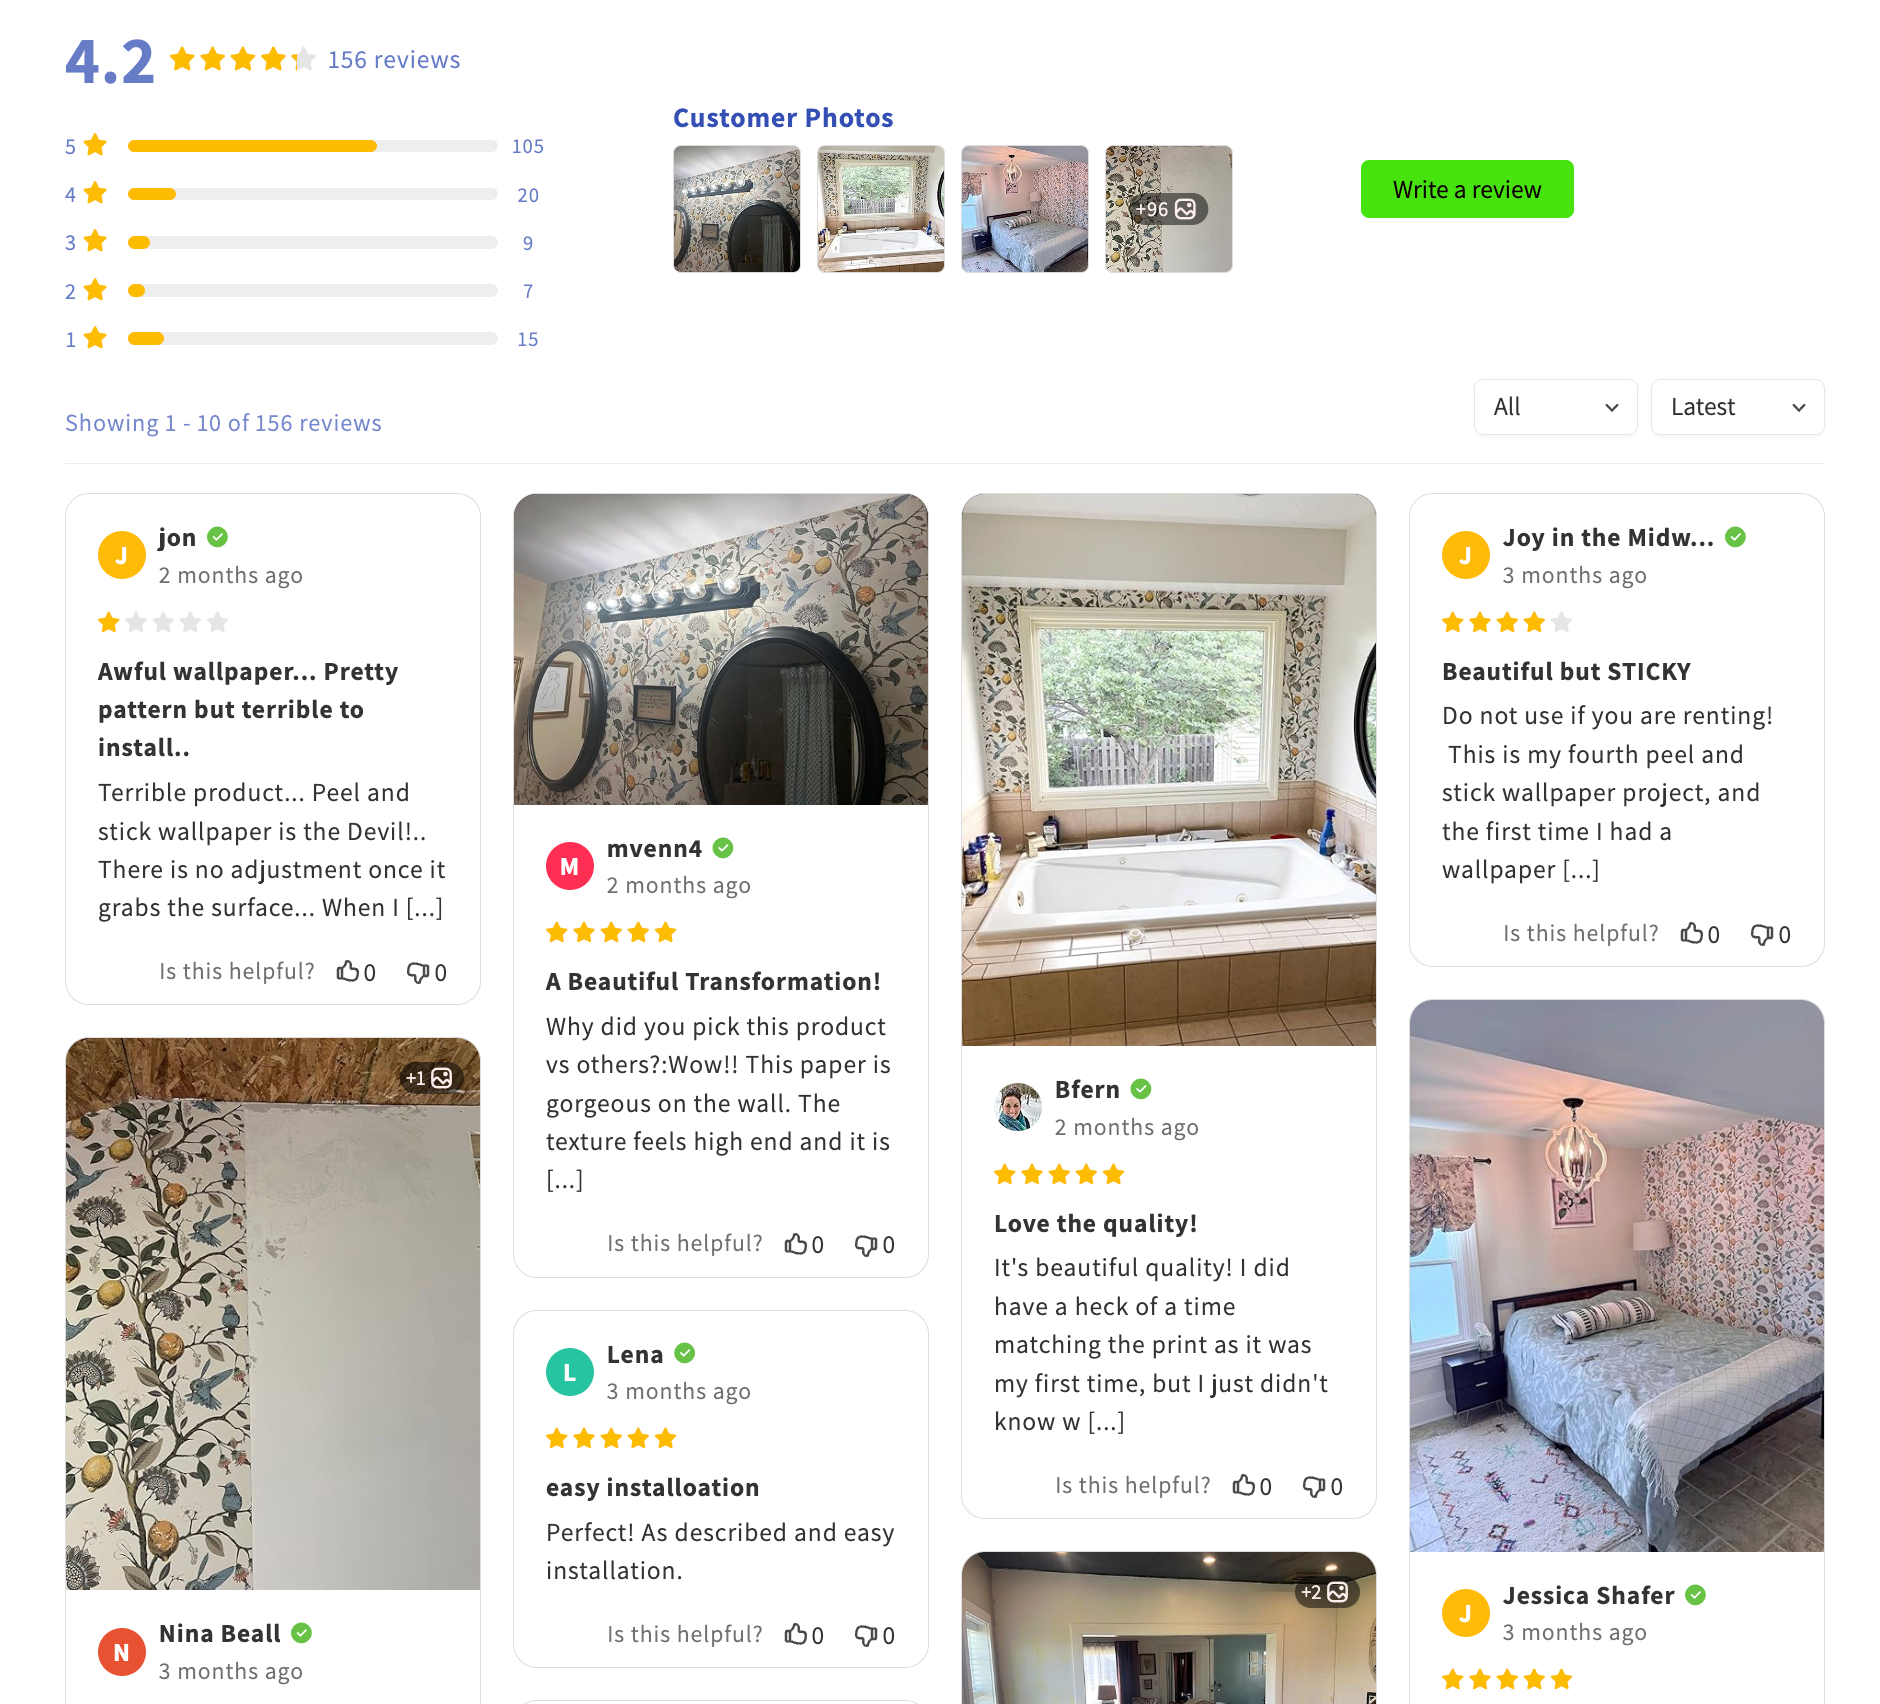Open Bfern's bathtub window photo
The image size is (1880, 1704).
(x=1169, y=770)
